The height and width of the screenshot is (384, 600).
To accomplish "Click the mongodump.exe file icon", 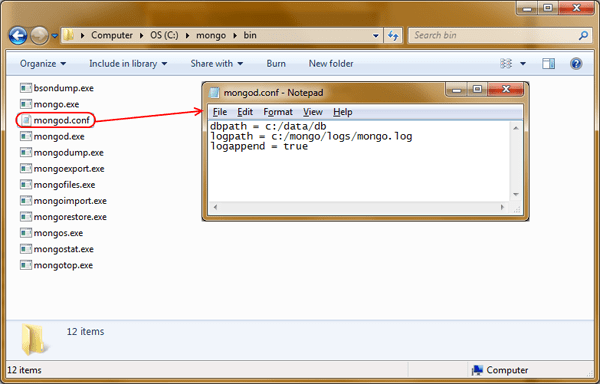I will point(26,153).
